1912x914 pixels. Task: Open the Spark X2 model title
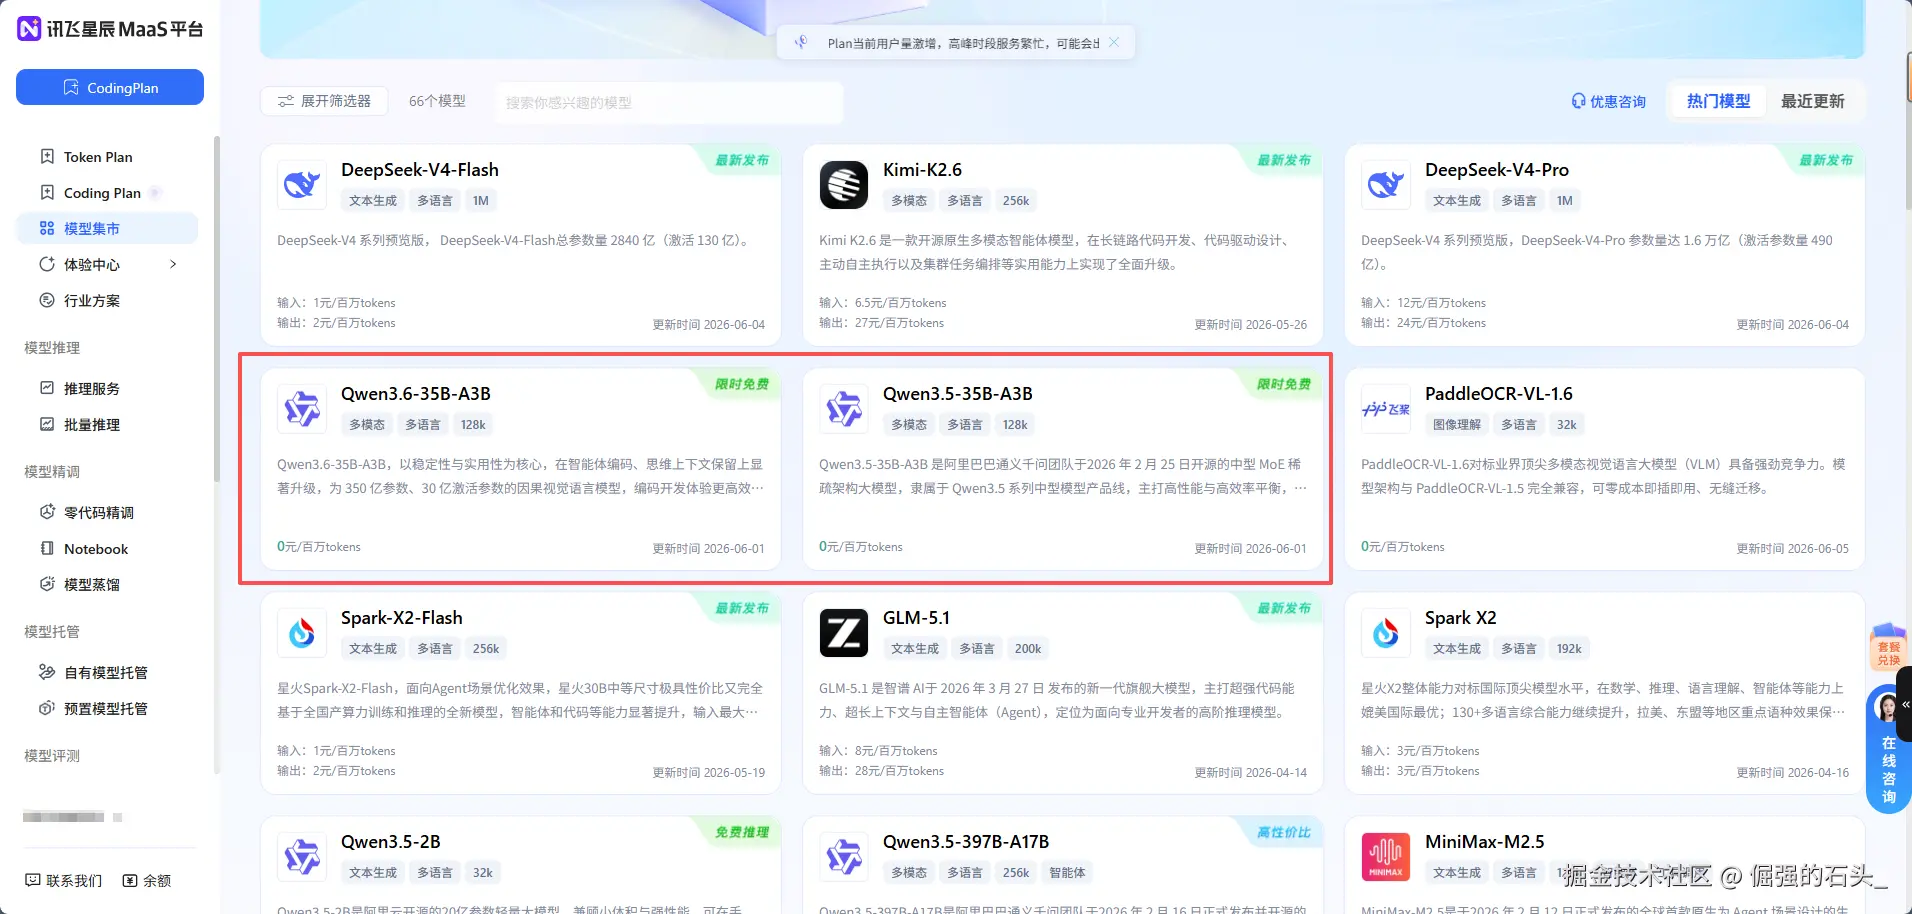pos(1461,618)
